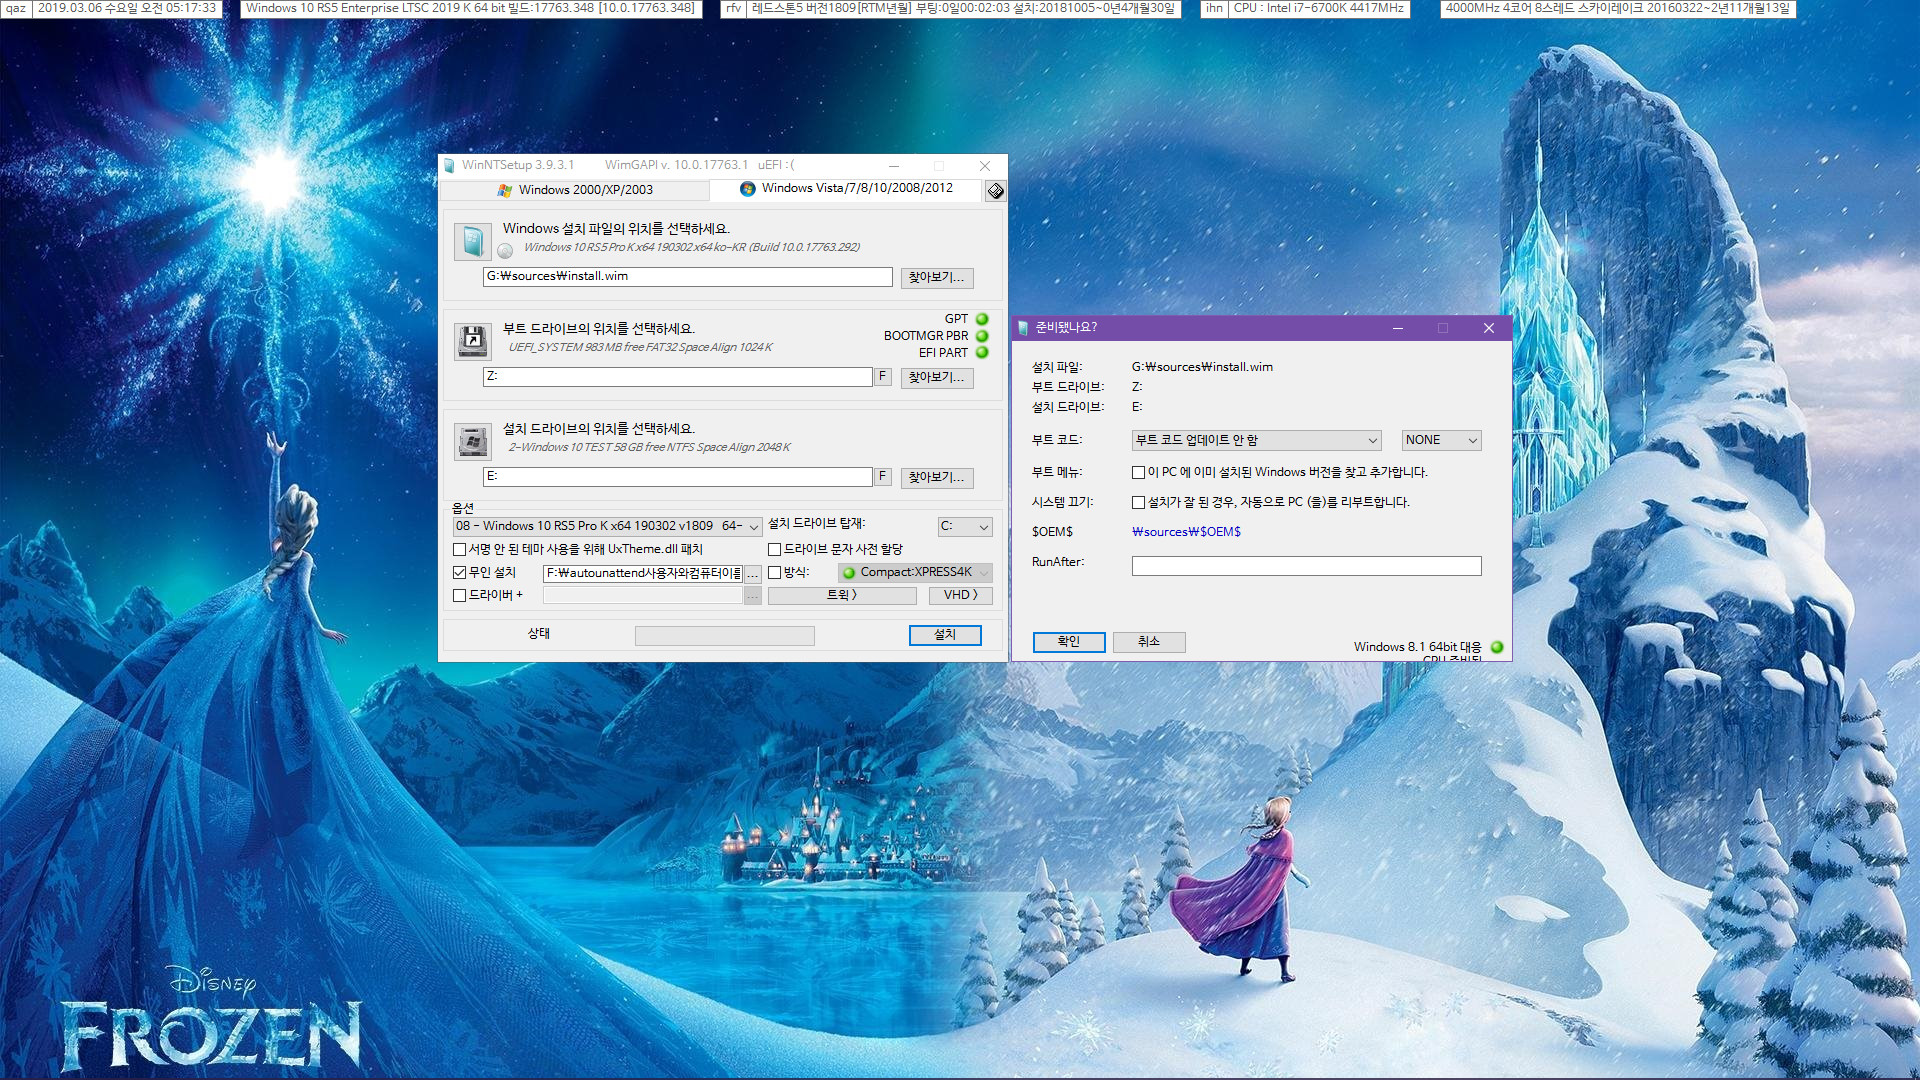Open the NONE dropdown in the dialog
Image resolution: width=1920 pixels, height=1080 pixels.
coord(1441,440)
